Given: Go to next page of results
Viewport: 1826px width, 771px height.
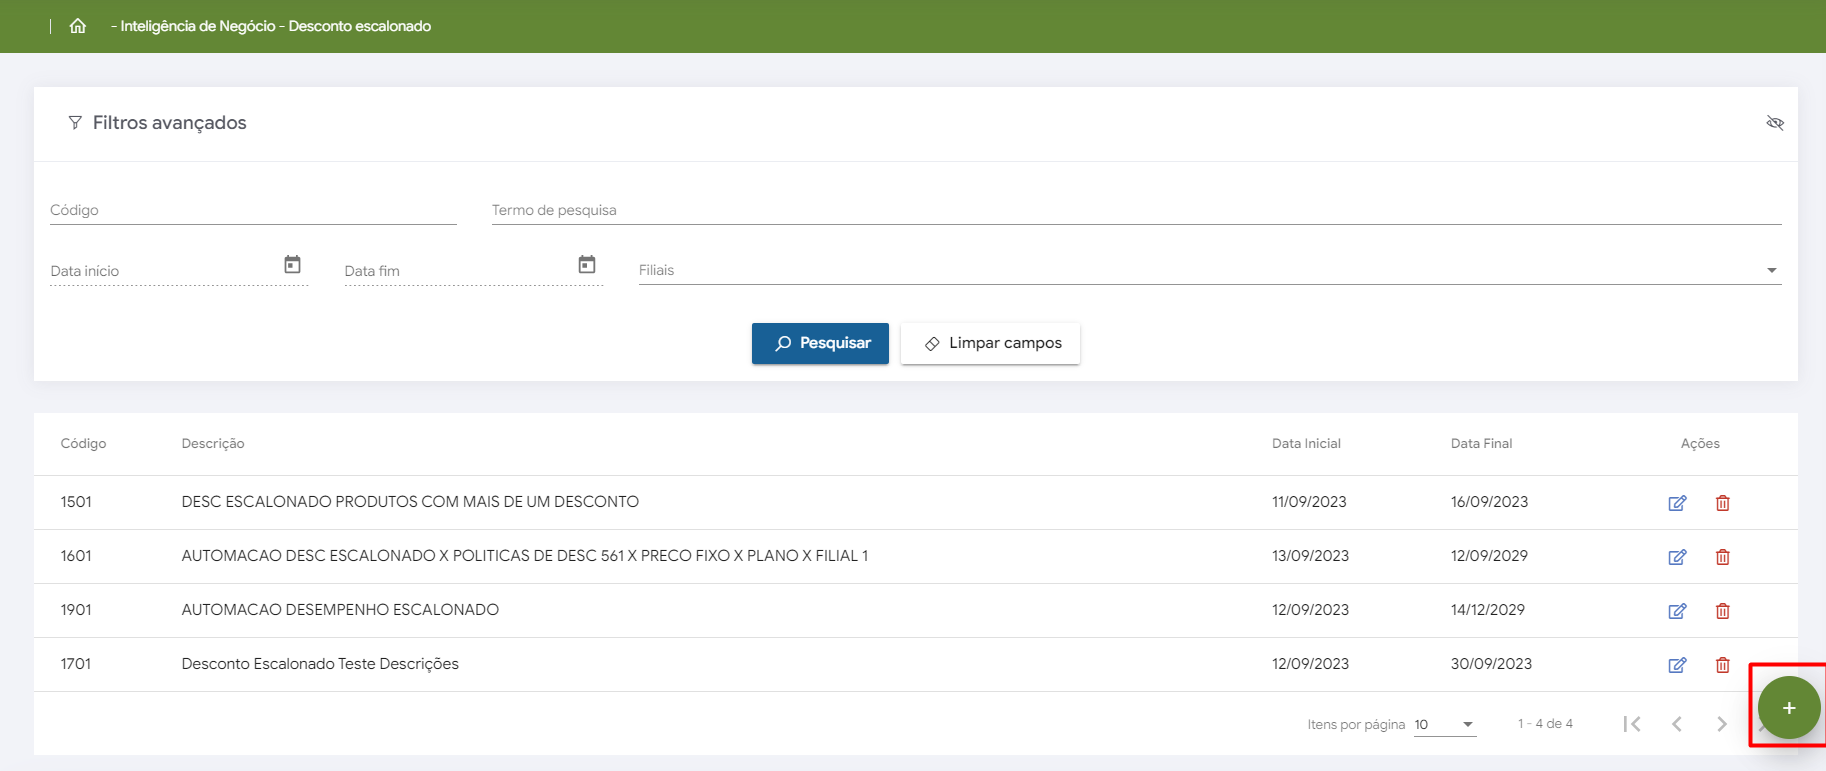Looking at the screenshot, I should click(x=1722, y=724).
